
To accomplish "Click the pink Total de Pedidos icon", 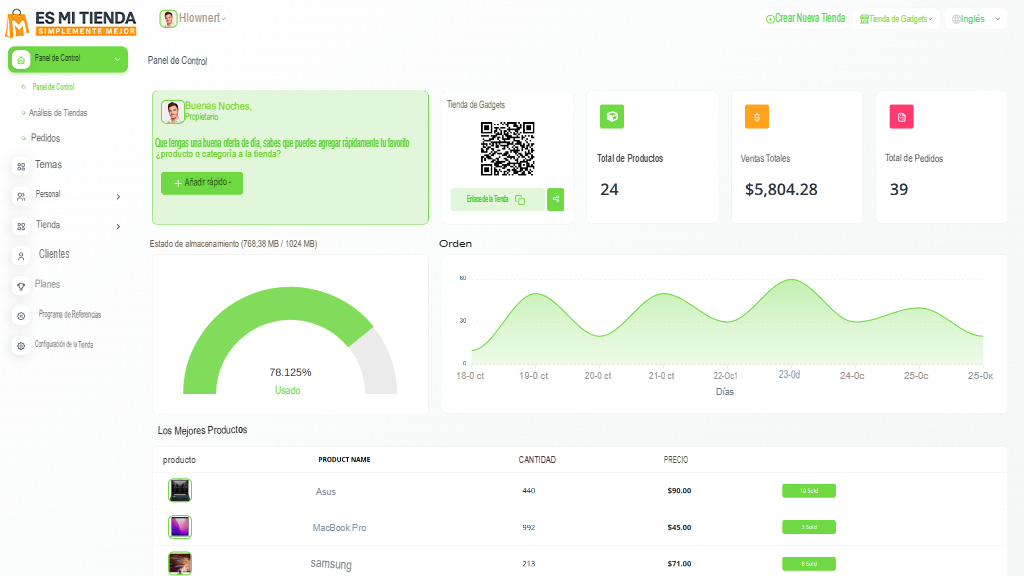I will [901, 117].
